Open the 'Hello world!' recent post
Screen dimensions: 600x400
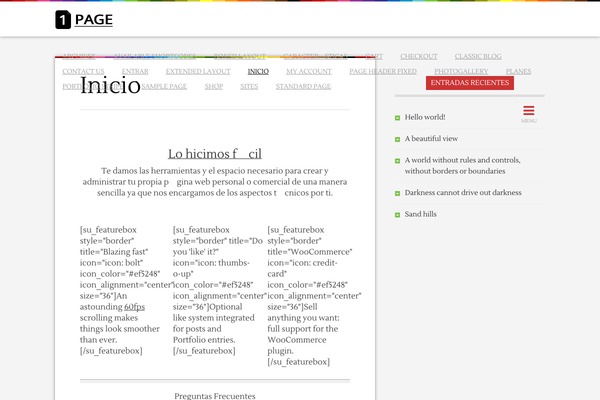click(x=425, y=117)
